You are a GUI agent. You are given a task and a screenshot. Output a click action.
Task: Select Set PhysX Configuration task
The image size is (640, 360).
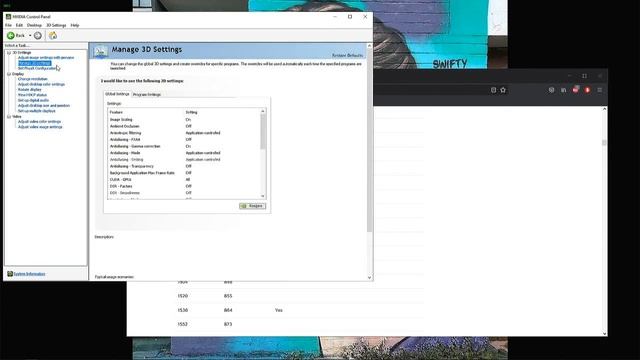[x=37, y=69]
